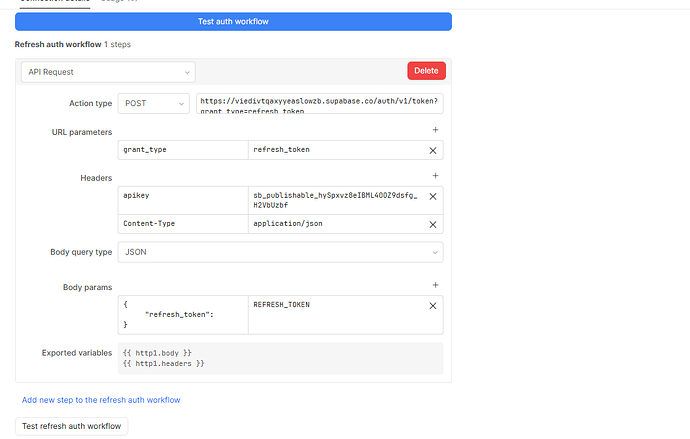Remove the apikey header row
The height and width of the screenshot is (439, 690).
[433, 197]
